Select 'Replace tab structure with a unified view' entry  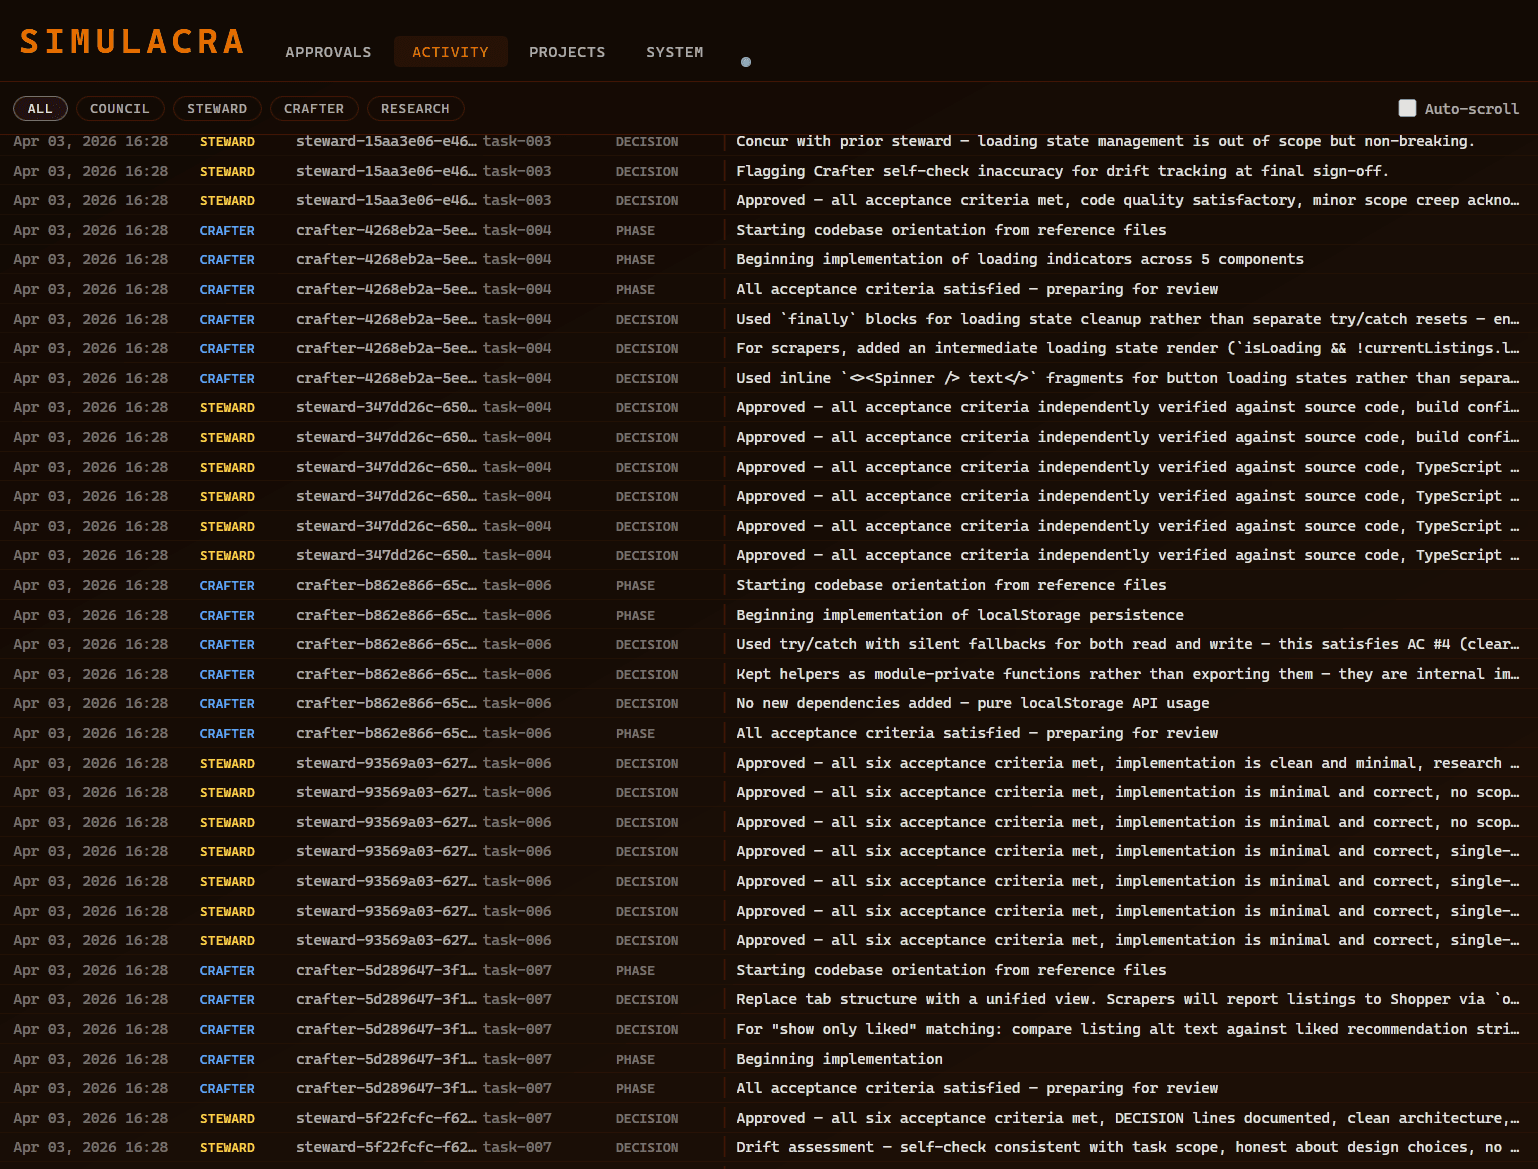(769, 1000)
